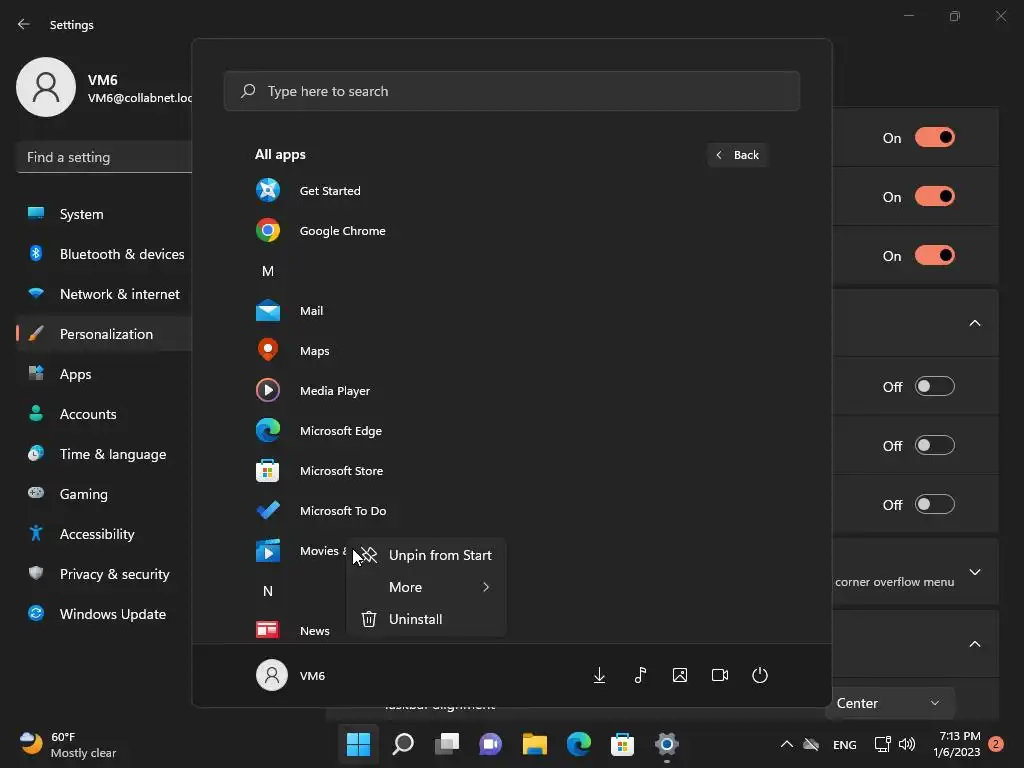Screen dimensions: 1024x768
Task: Open Search from the taskbar
Action: click(402, 744)
